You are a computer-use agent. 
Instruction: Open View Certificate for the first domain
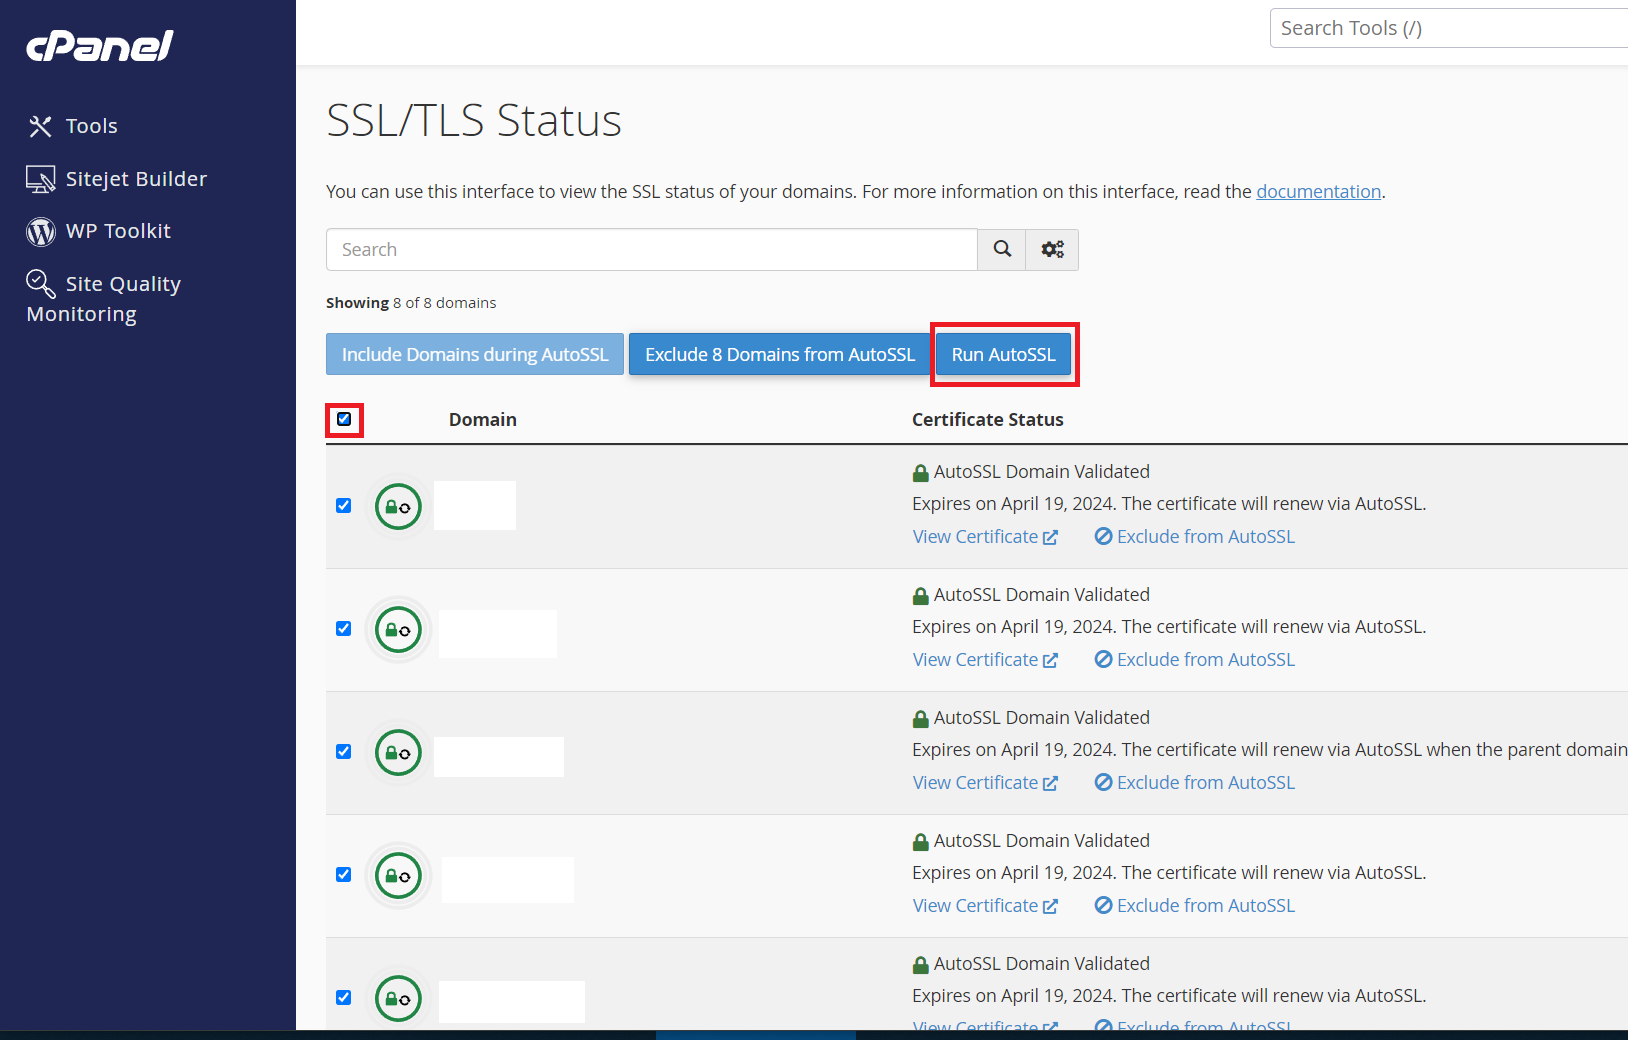click(985, 537)
